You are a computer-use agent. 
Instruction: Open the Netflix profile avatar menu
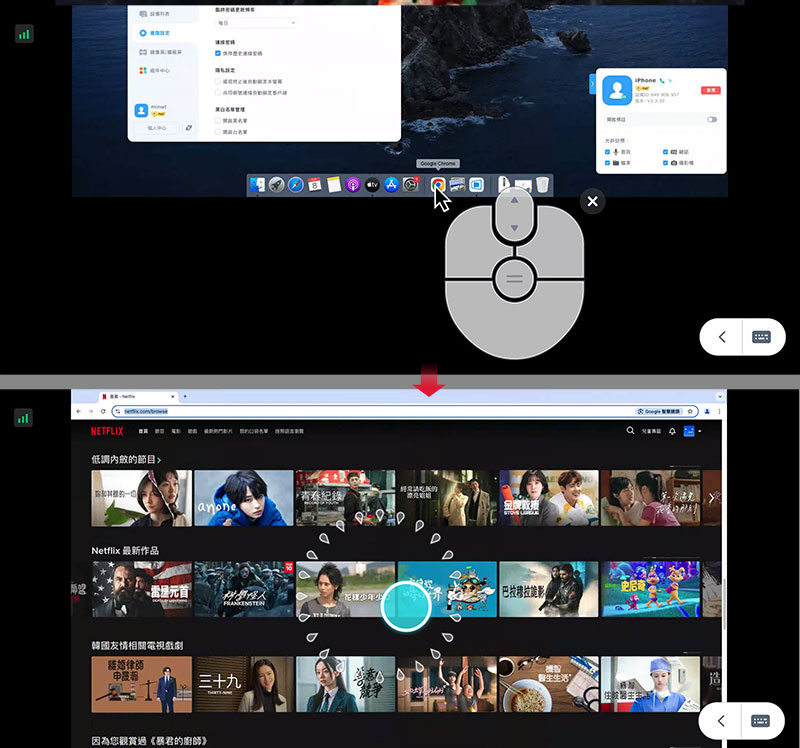[x=688, y=431]
